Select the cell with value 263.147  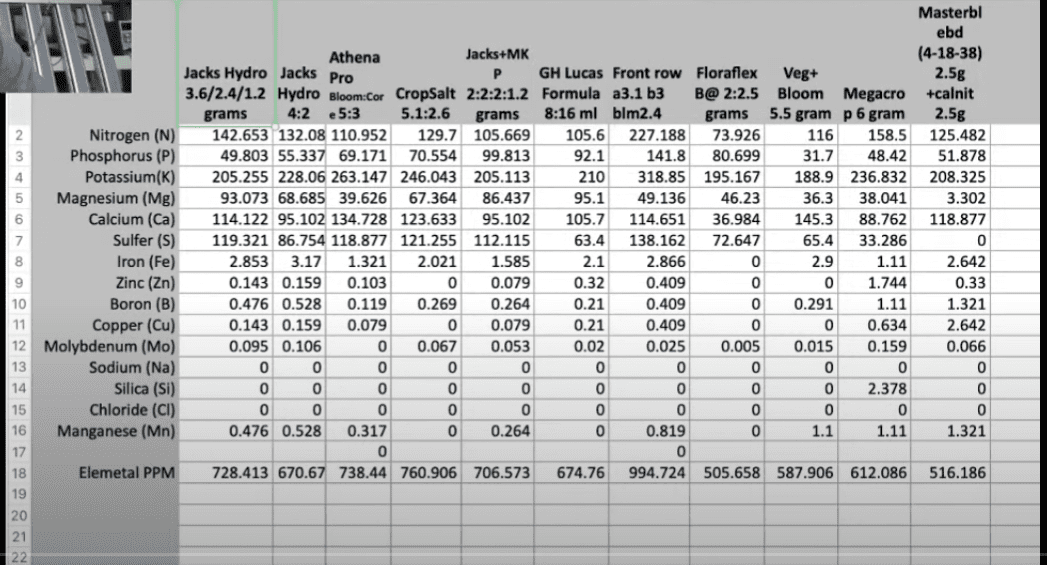(x=358, y=177)
